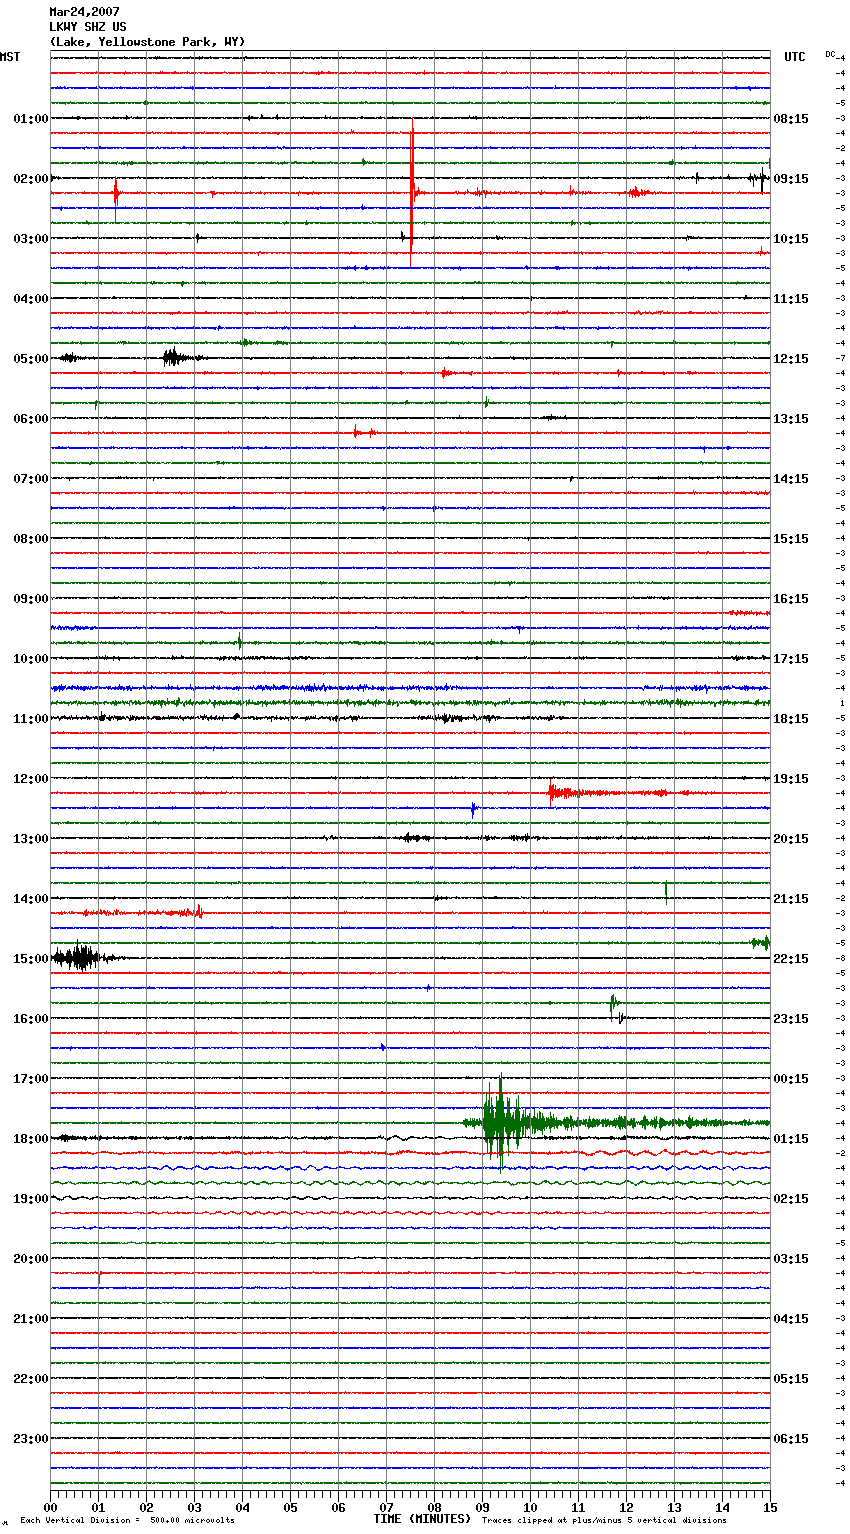
Task: Select the 15 tick on the minutes axis
Action: pyautogui.click(x=770, y=1507)
